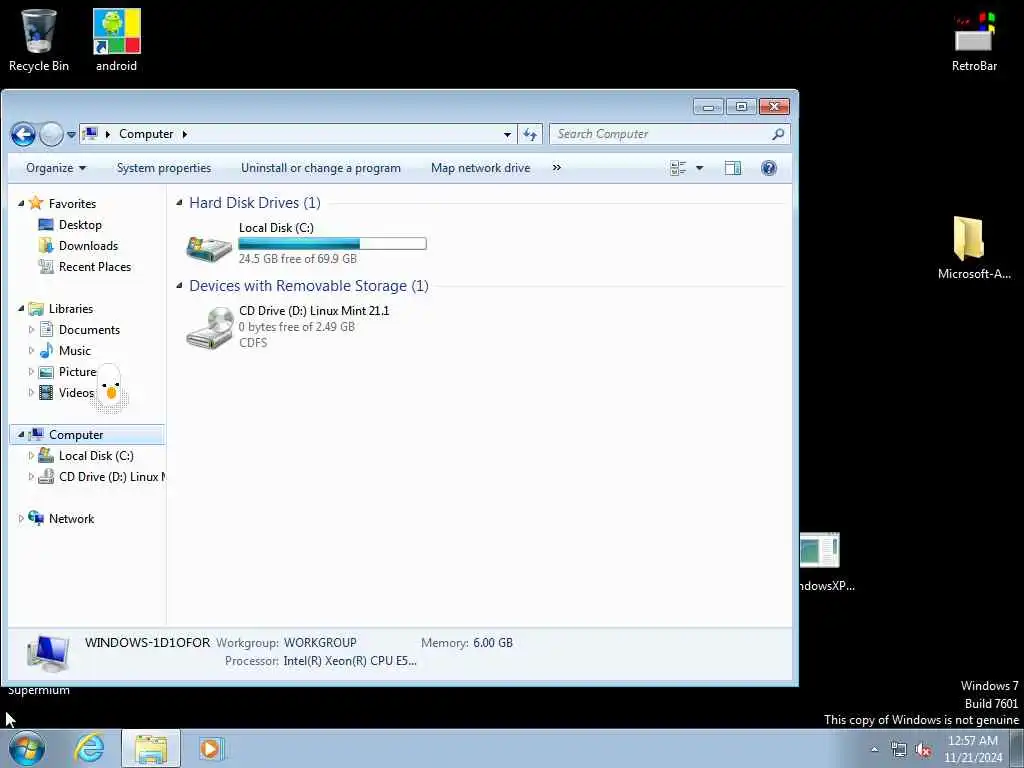Expand Local Disk (C:) in navigation tree

point(31,456)
